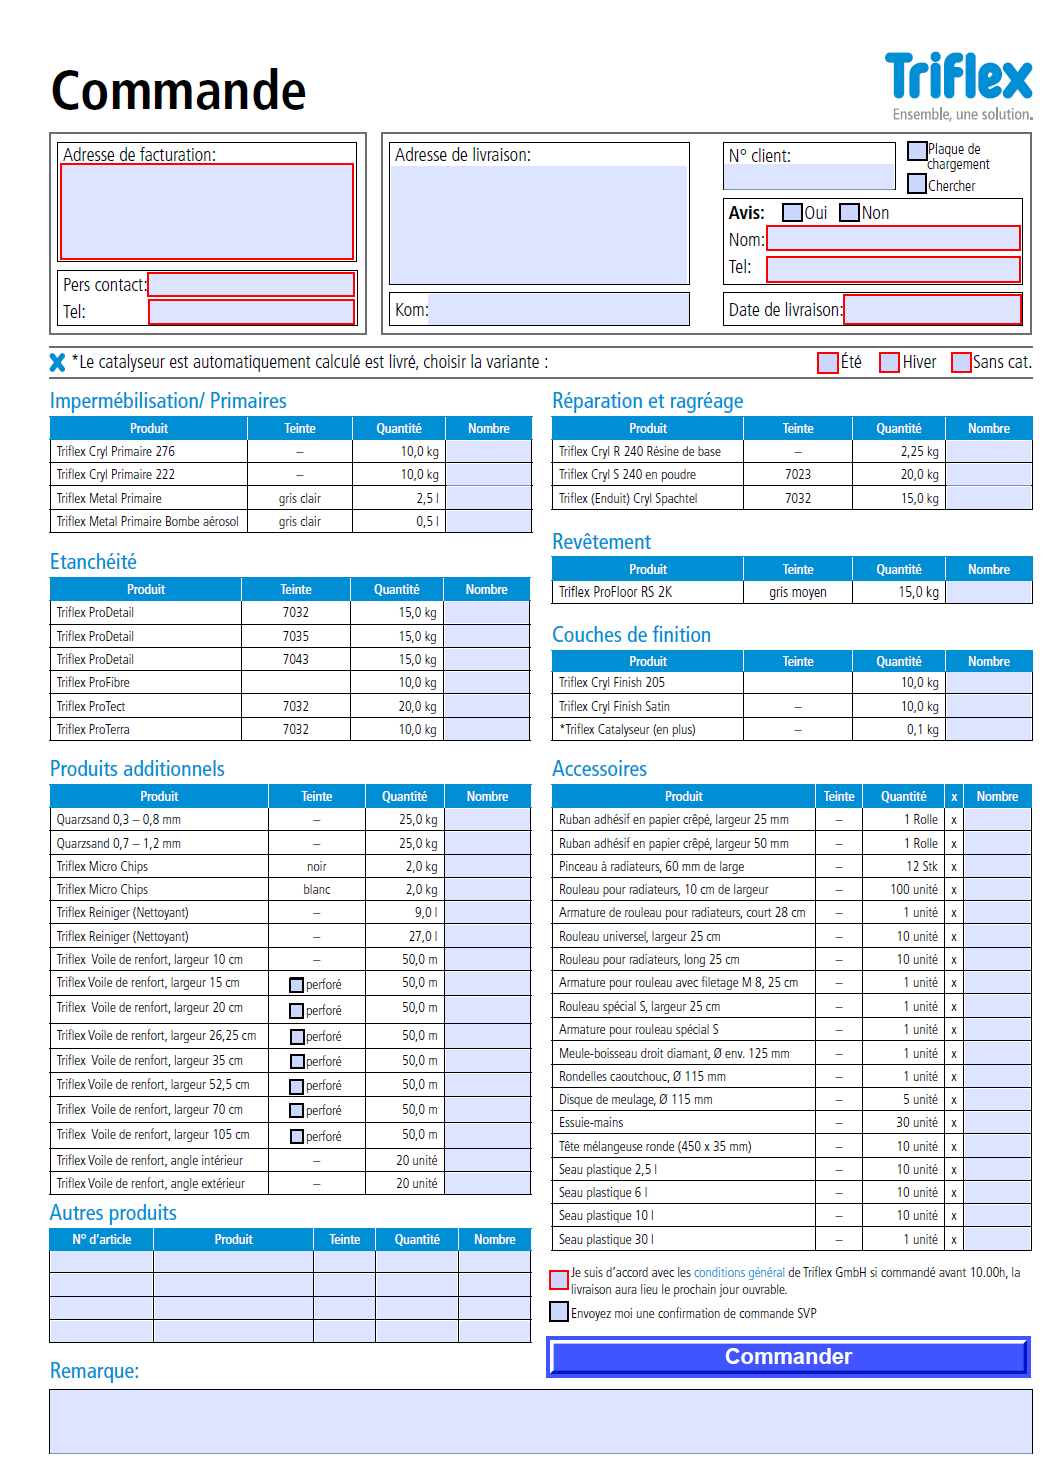Click the Date de livraison field
The image size is (1064, 1463).
tap(932, 309)
